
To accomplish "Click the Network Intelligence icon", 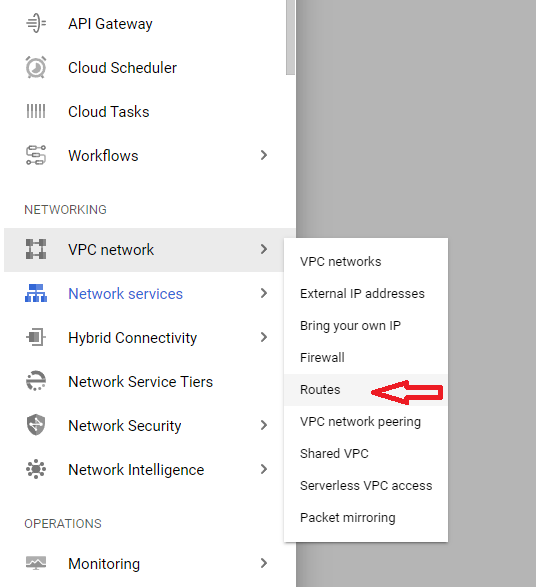I will (36, 469).
